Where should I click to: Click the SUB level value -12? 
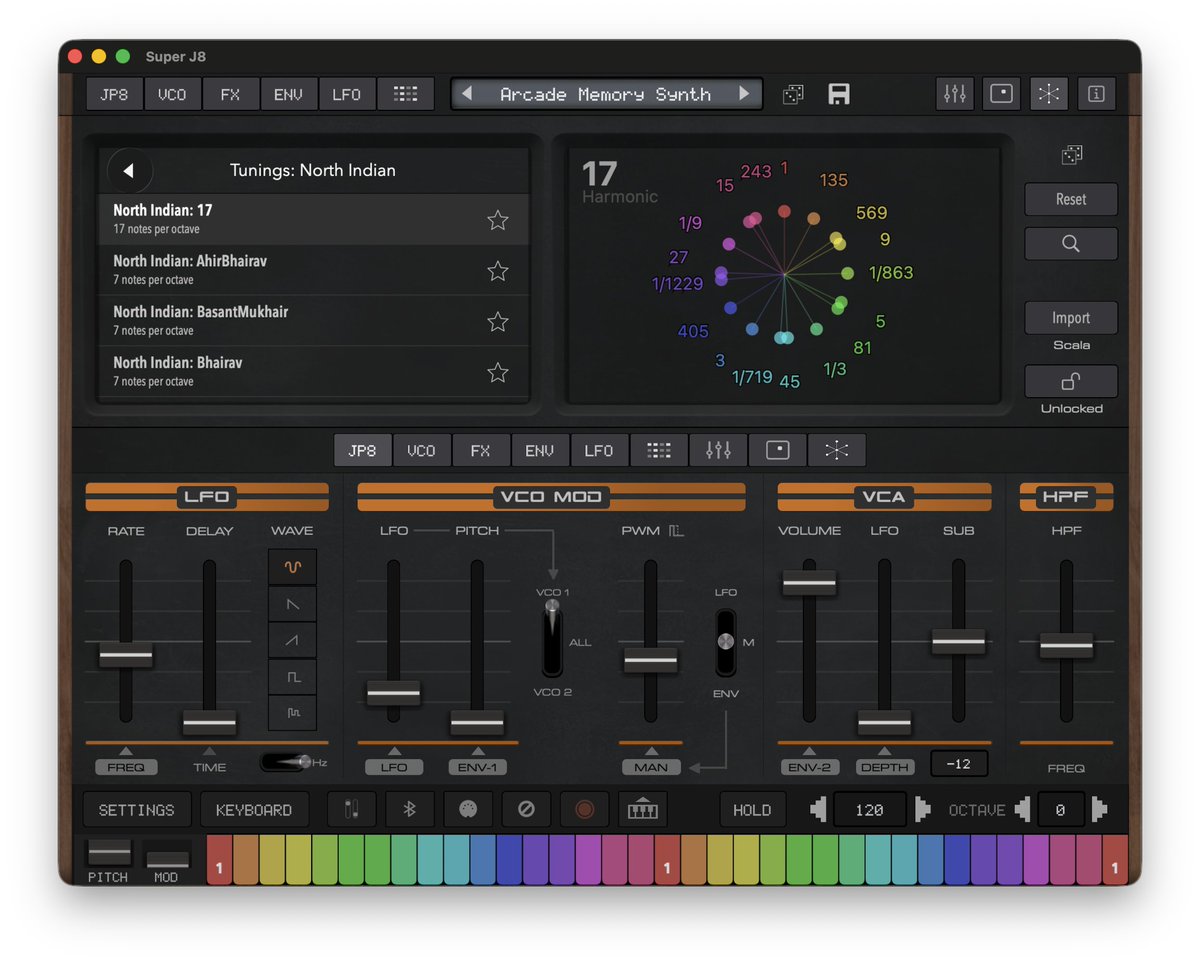[x=959, y=764]
